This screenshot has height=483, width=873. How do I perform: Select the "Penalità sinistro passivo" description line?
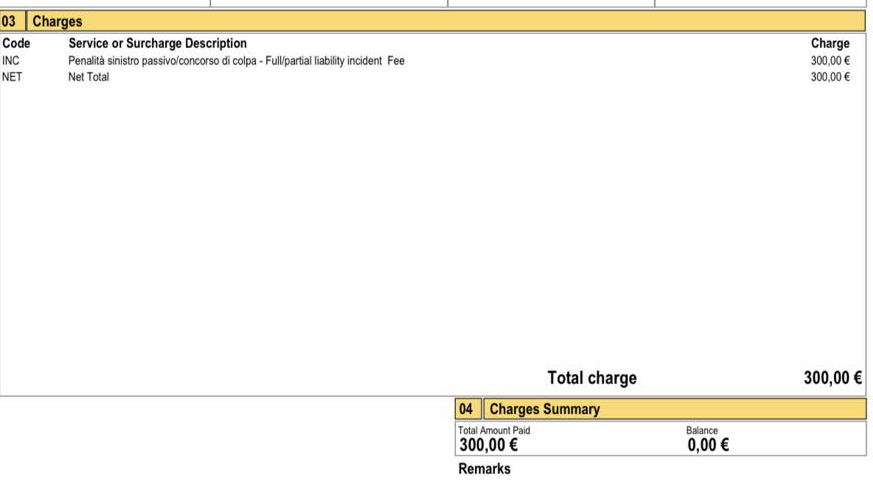pos(236,61)
